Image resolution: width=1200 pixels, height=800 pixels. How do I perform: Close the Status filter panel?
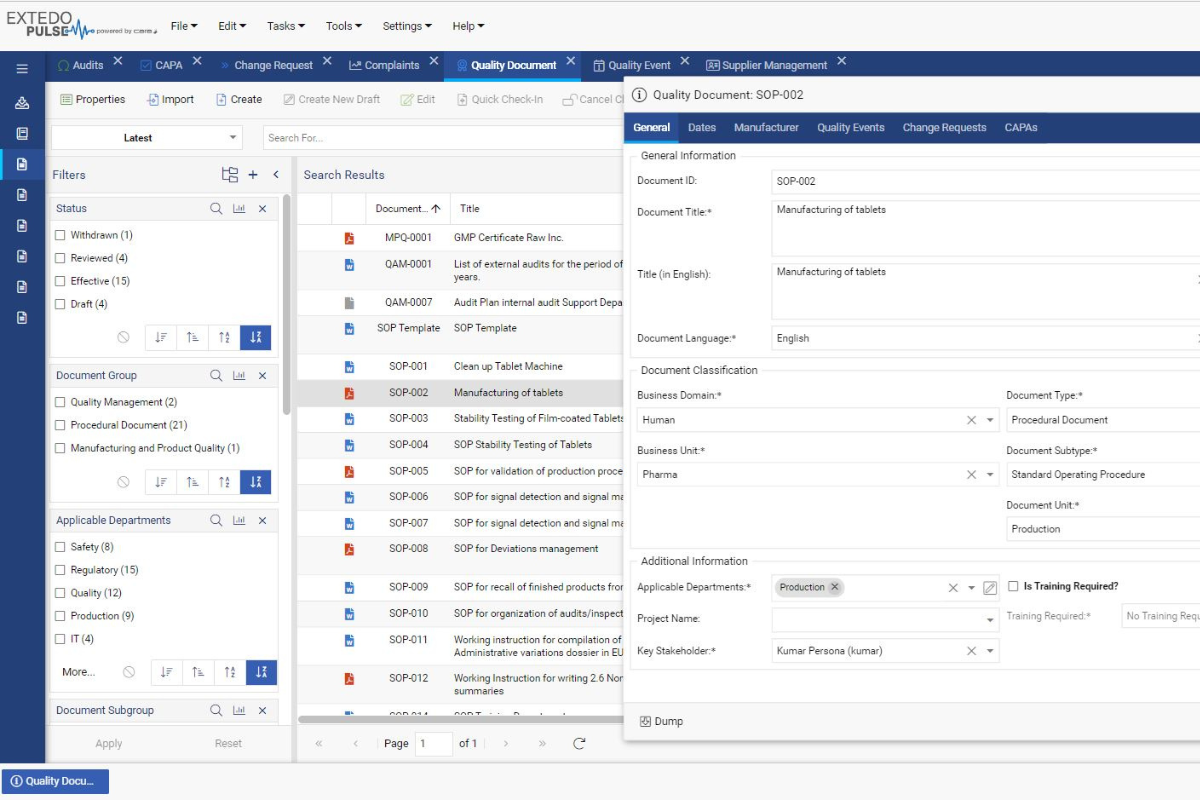coord(262,209)
